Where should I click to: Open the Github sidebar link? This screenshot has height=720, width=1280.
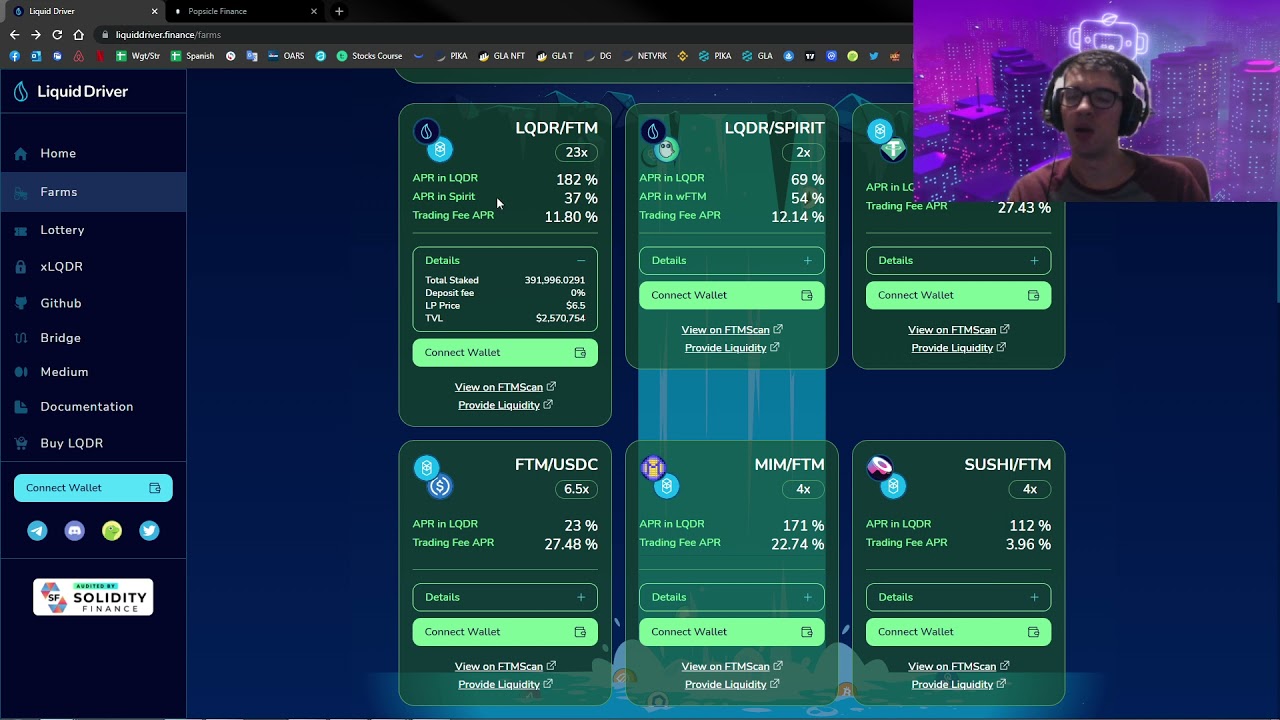[61, 303]
